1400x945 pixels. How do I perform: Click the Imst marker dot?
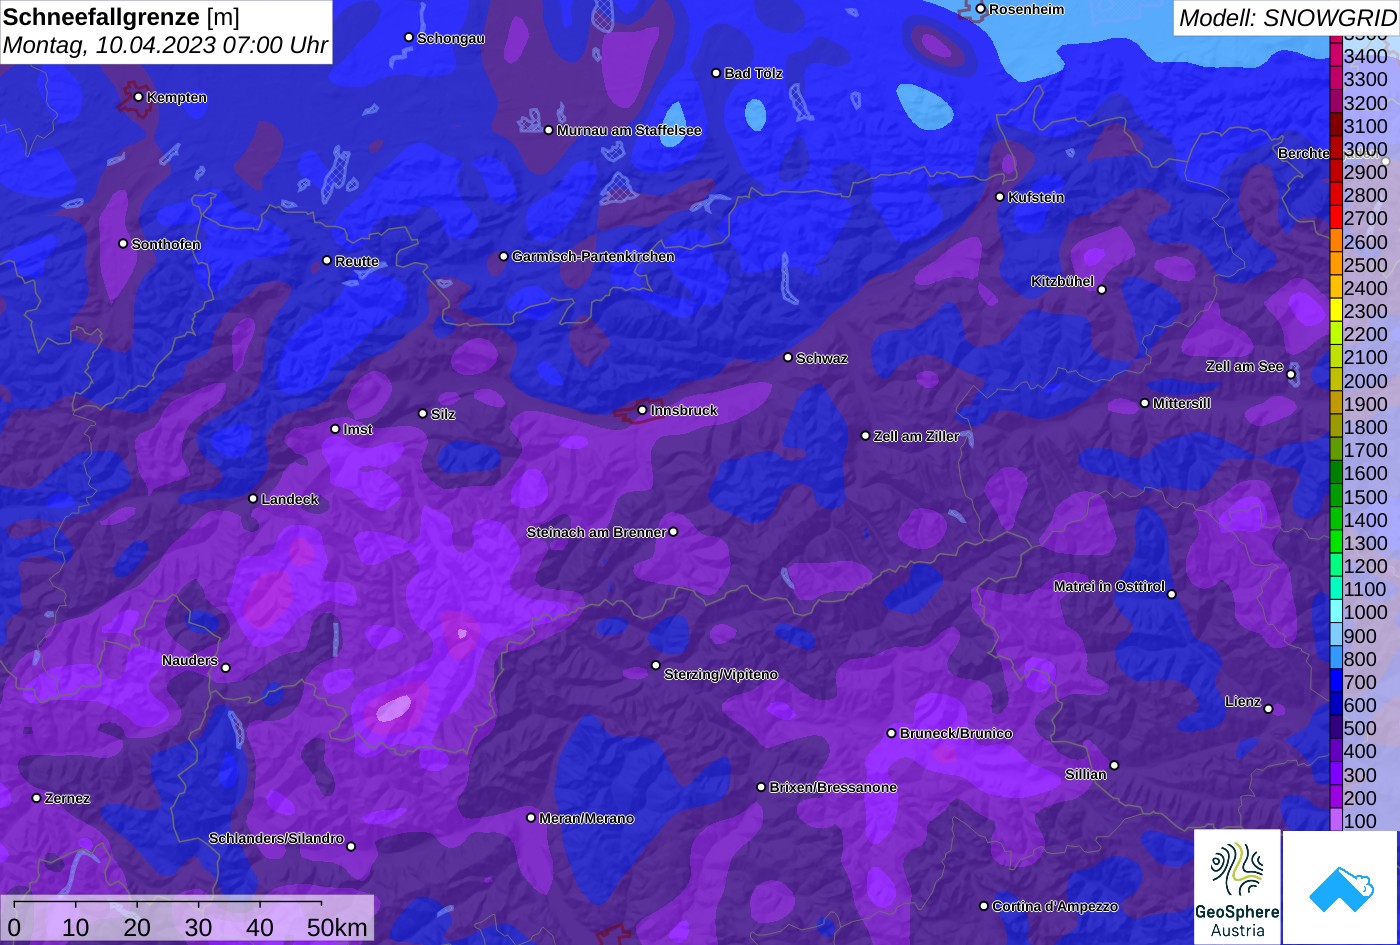coord(335,429)
